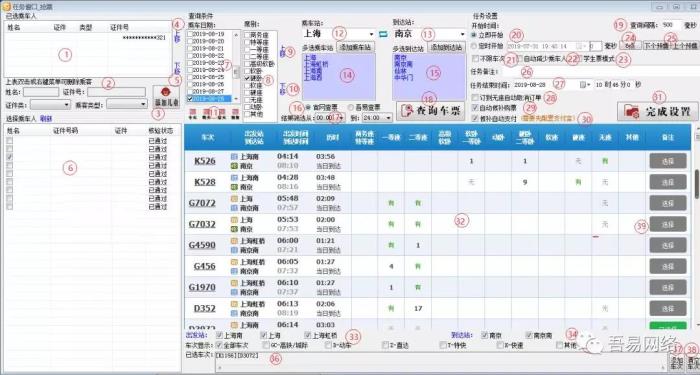Click 选择 button for train G7072
700x375 pixels.
pyautogui.click(x=668, y=203)
